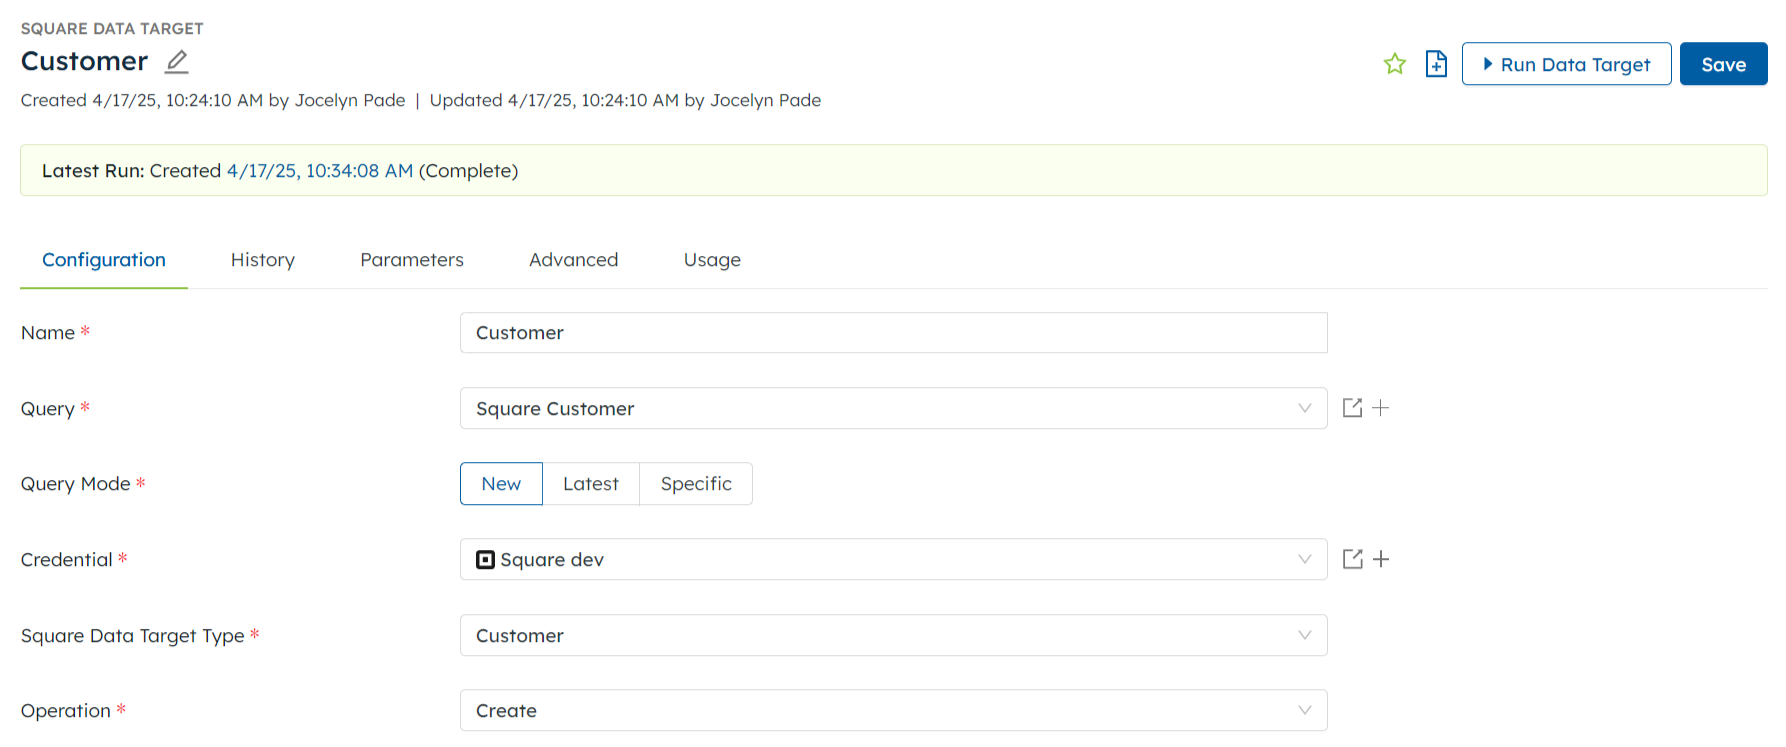1786x747 pixels.
Task: Open latest run timestamp link
Action: coord(319,171)
